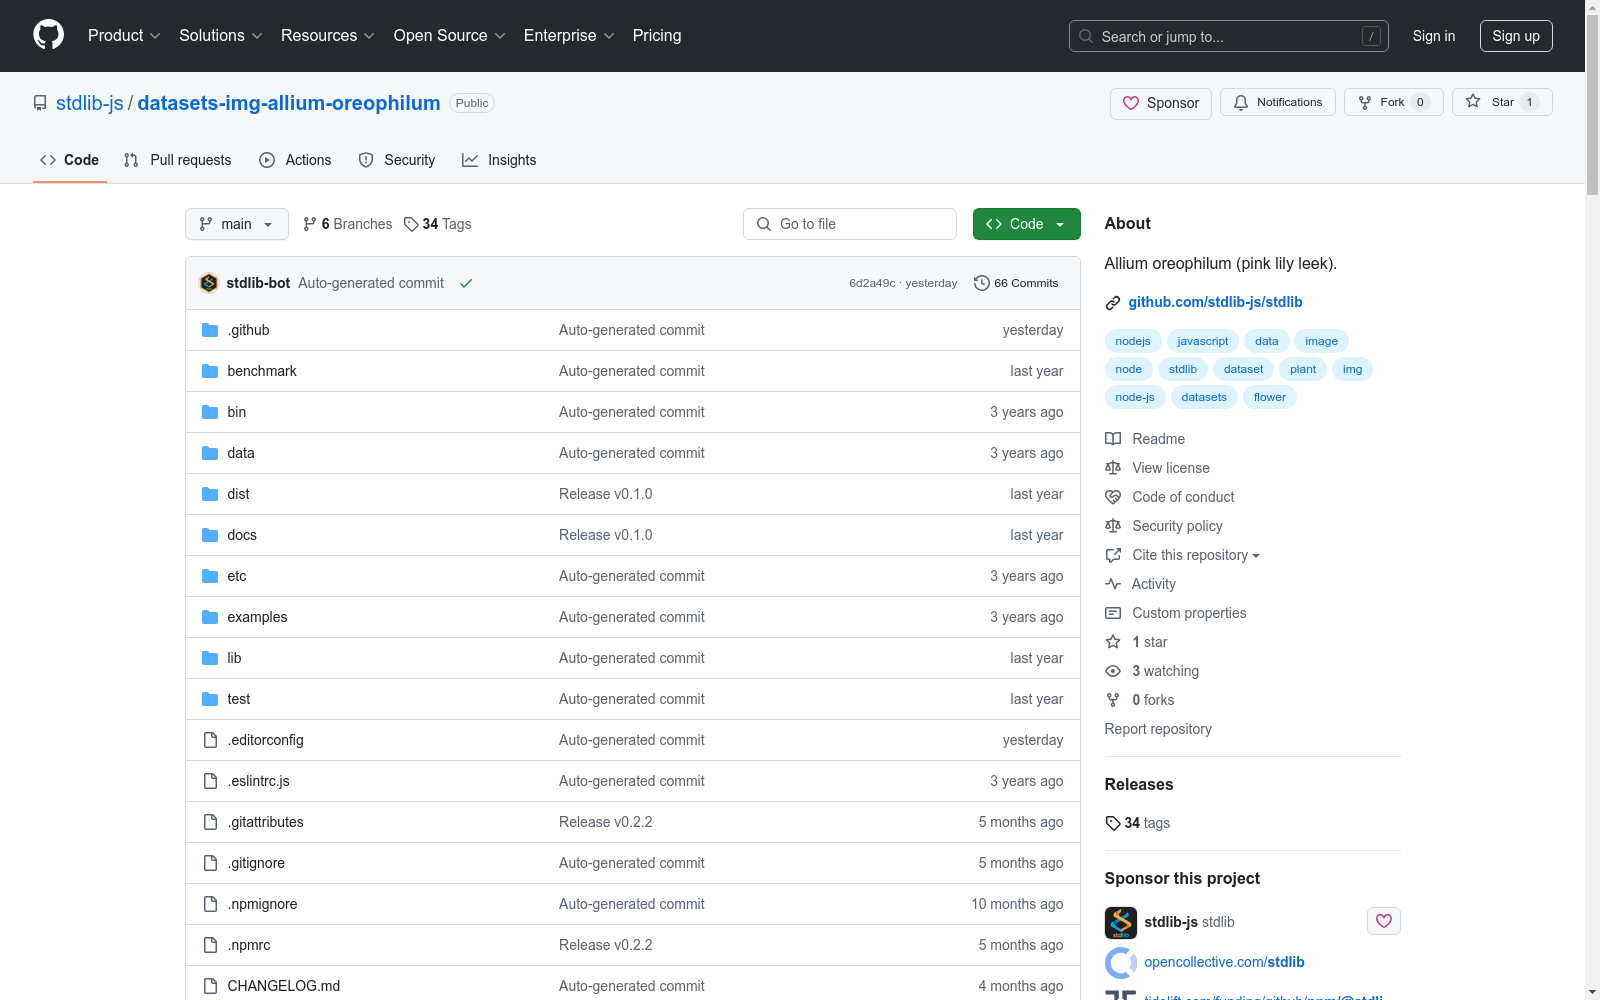Click the Sponsor button

pyautogui.click(x=1161, y=103)
